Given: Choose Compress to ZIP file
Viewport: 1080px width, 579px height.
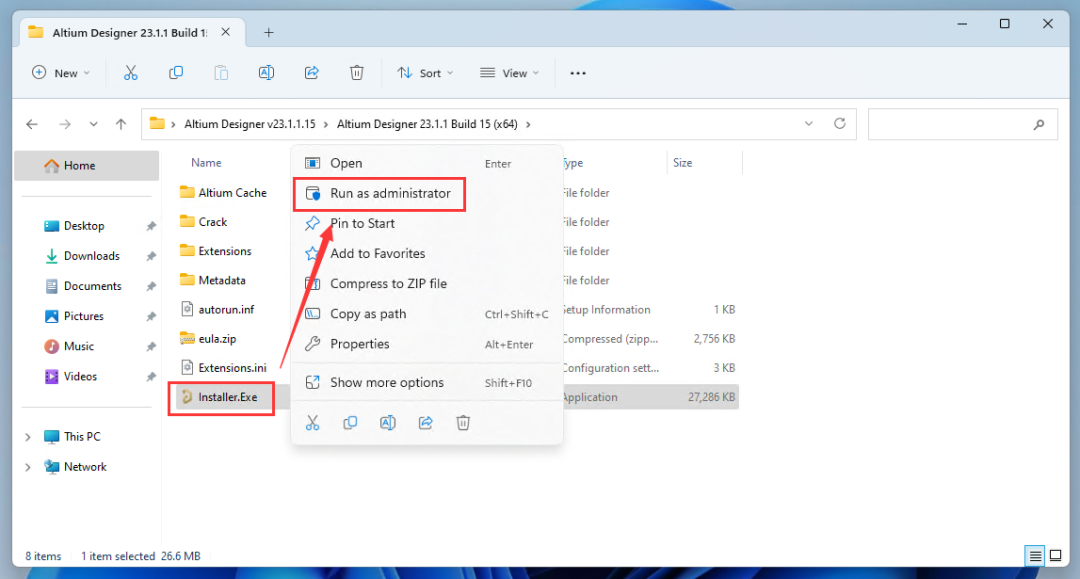Looking at the screenshot, I should pyautogui.click(x=388, y=284).
